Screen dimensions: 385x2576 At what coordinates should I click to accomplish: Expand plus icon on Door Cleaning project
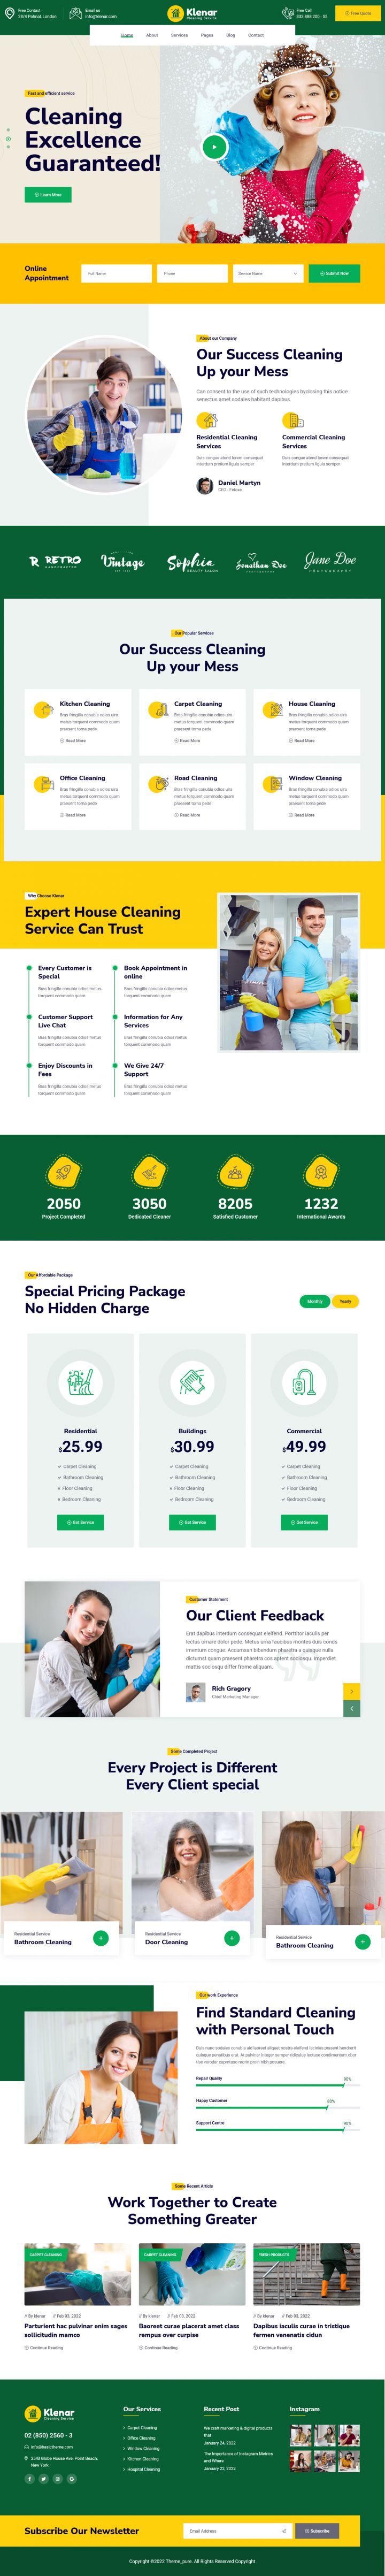232,1938
